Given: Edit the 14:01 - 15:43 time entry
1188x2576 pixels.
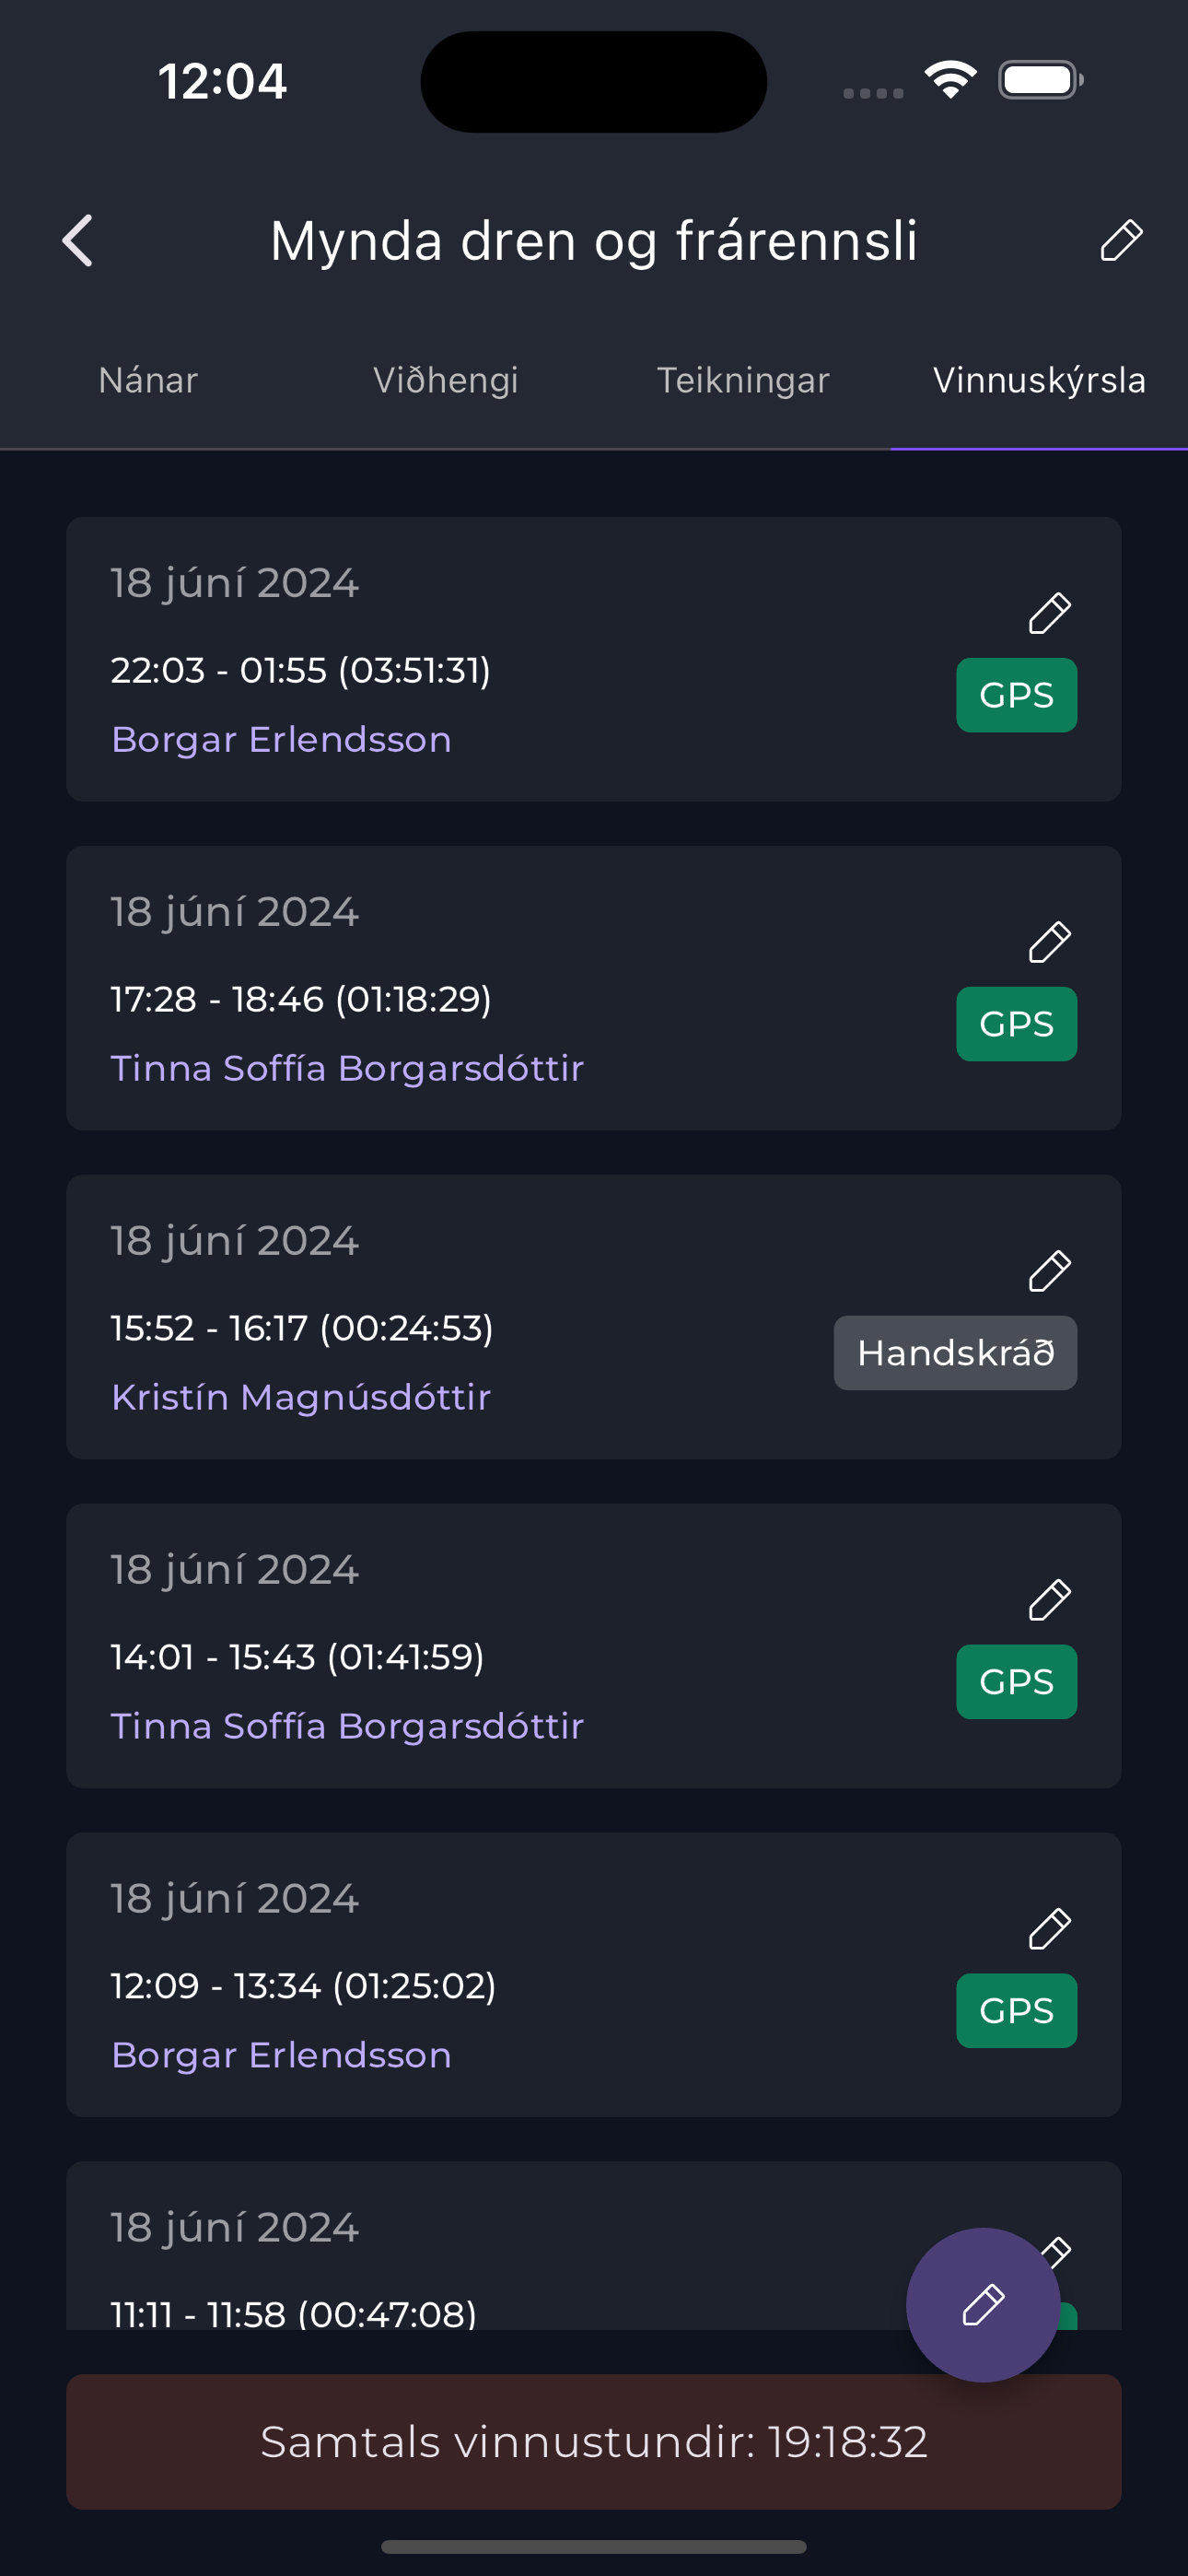Looking at the screenshot, I should click(x=1050, y=1600).
